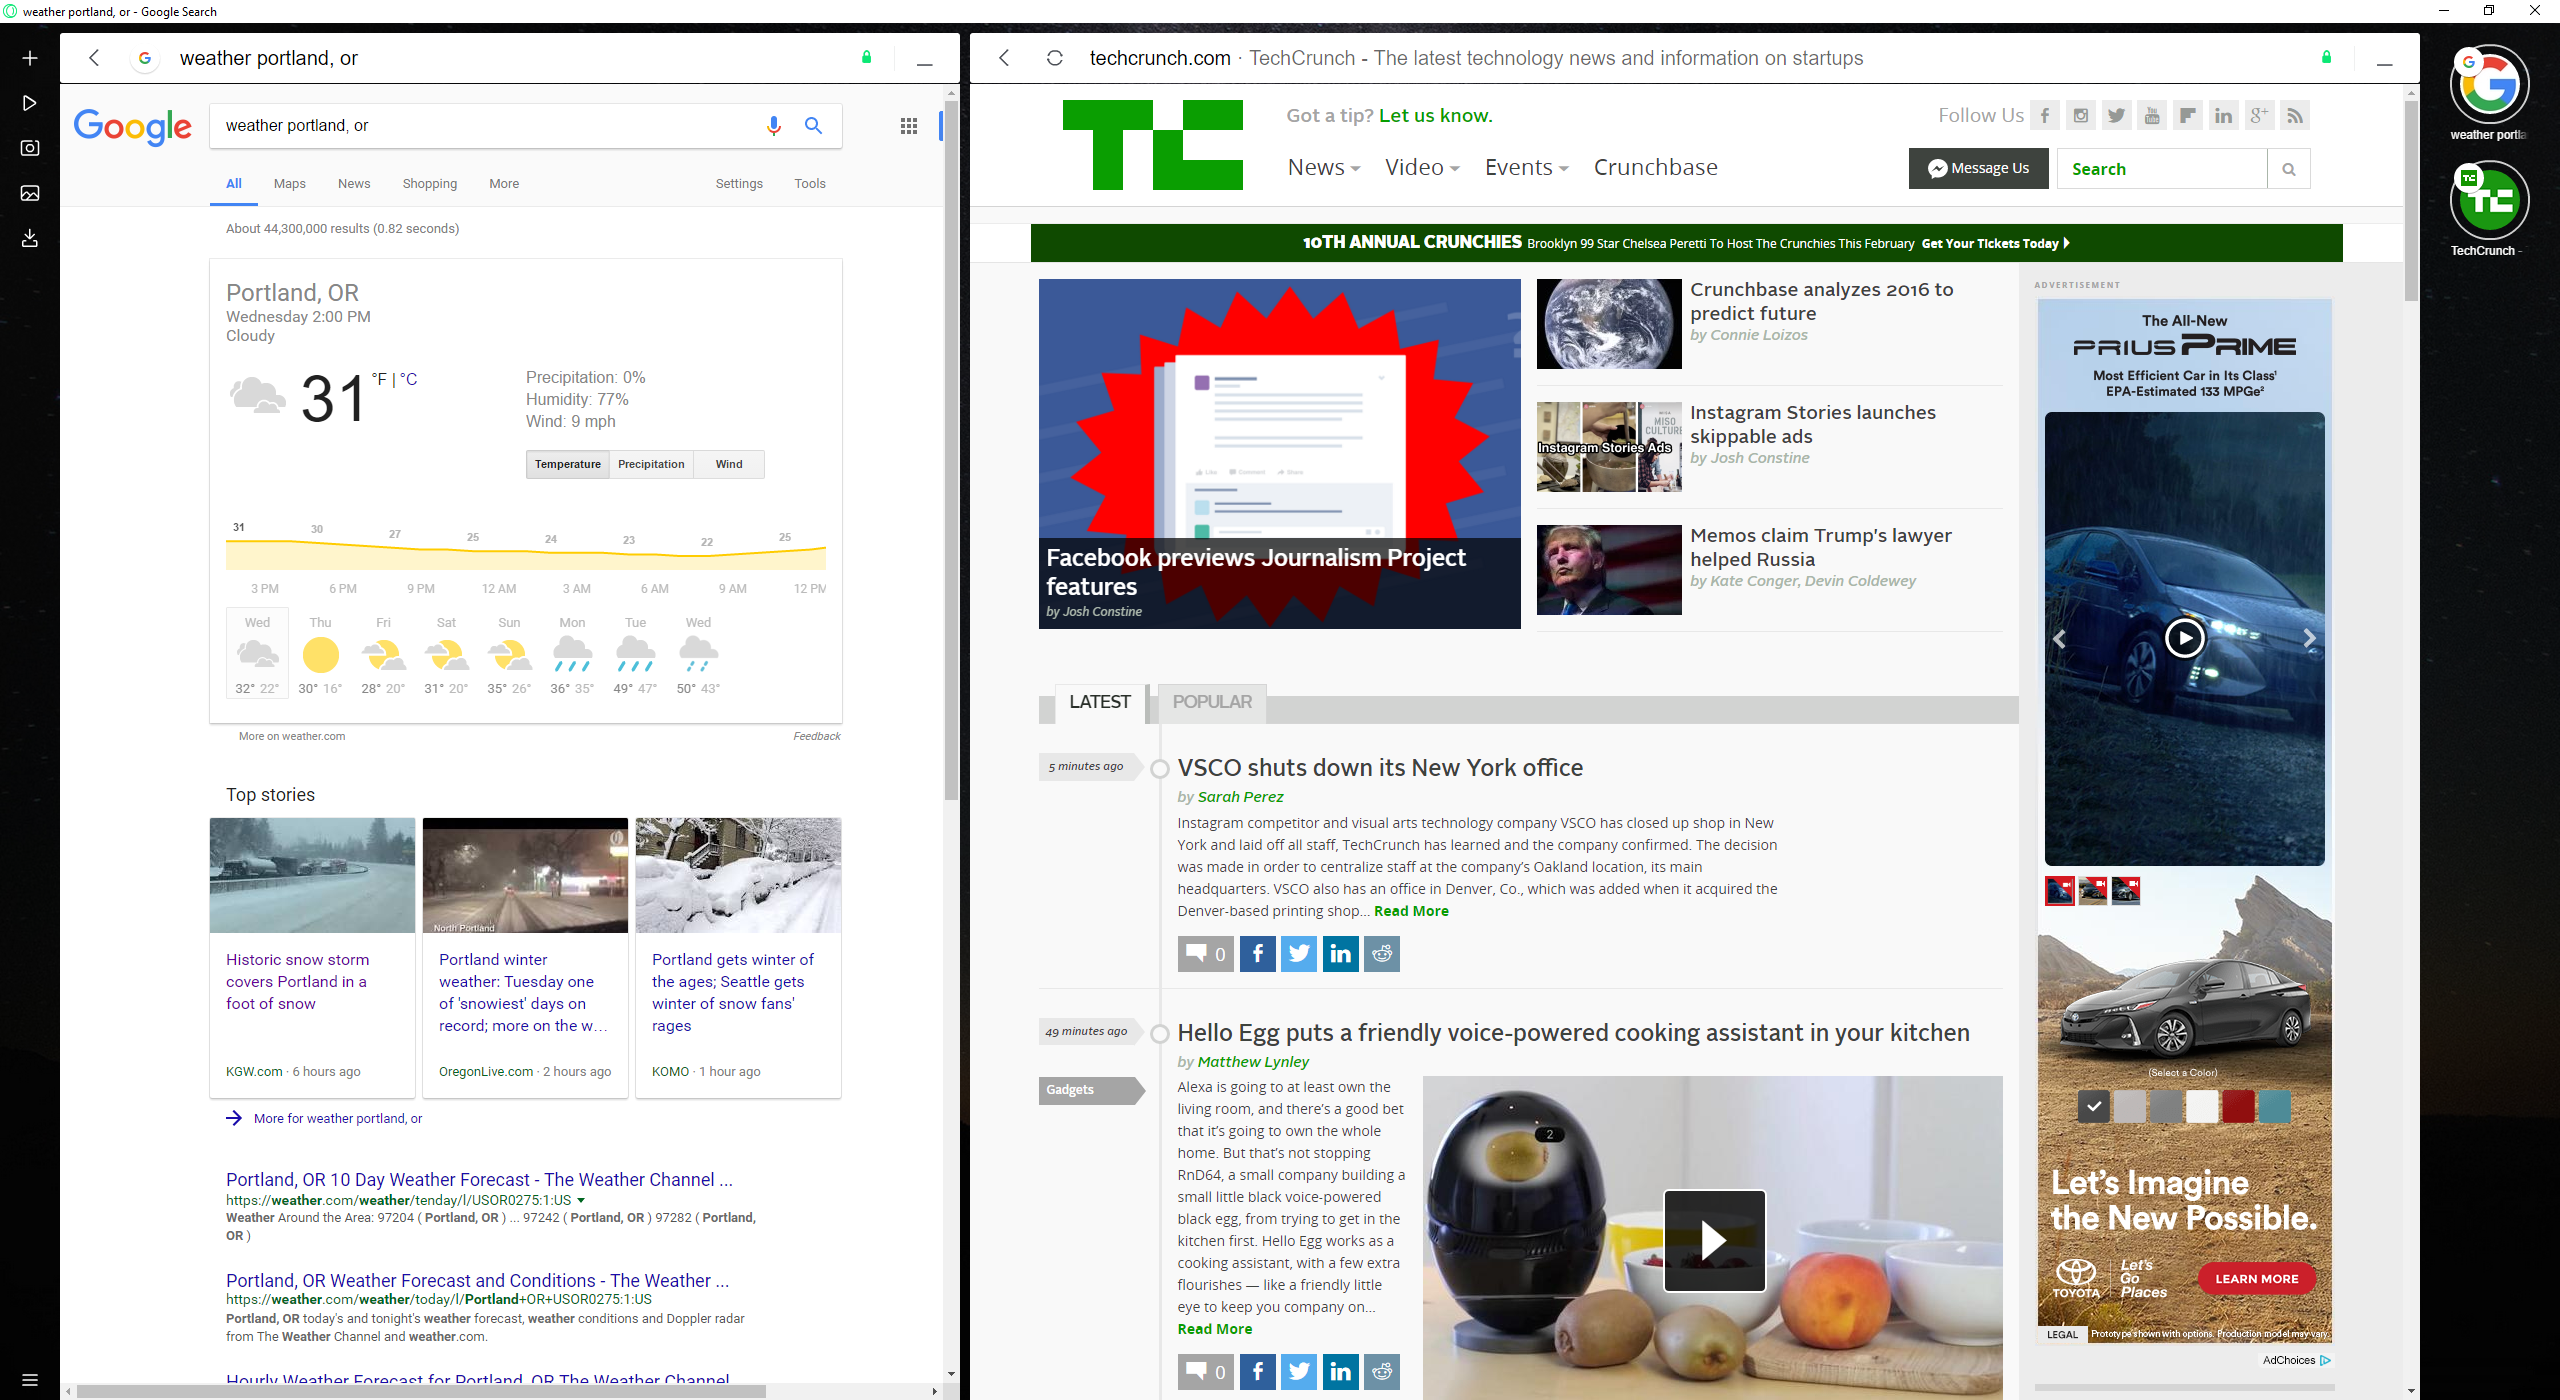Image resolution: width=2560 pixels, height=1400 pixels.
Task: Open the Google Maps results tab
Action: [x=289, y=184]
